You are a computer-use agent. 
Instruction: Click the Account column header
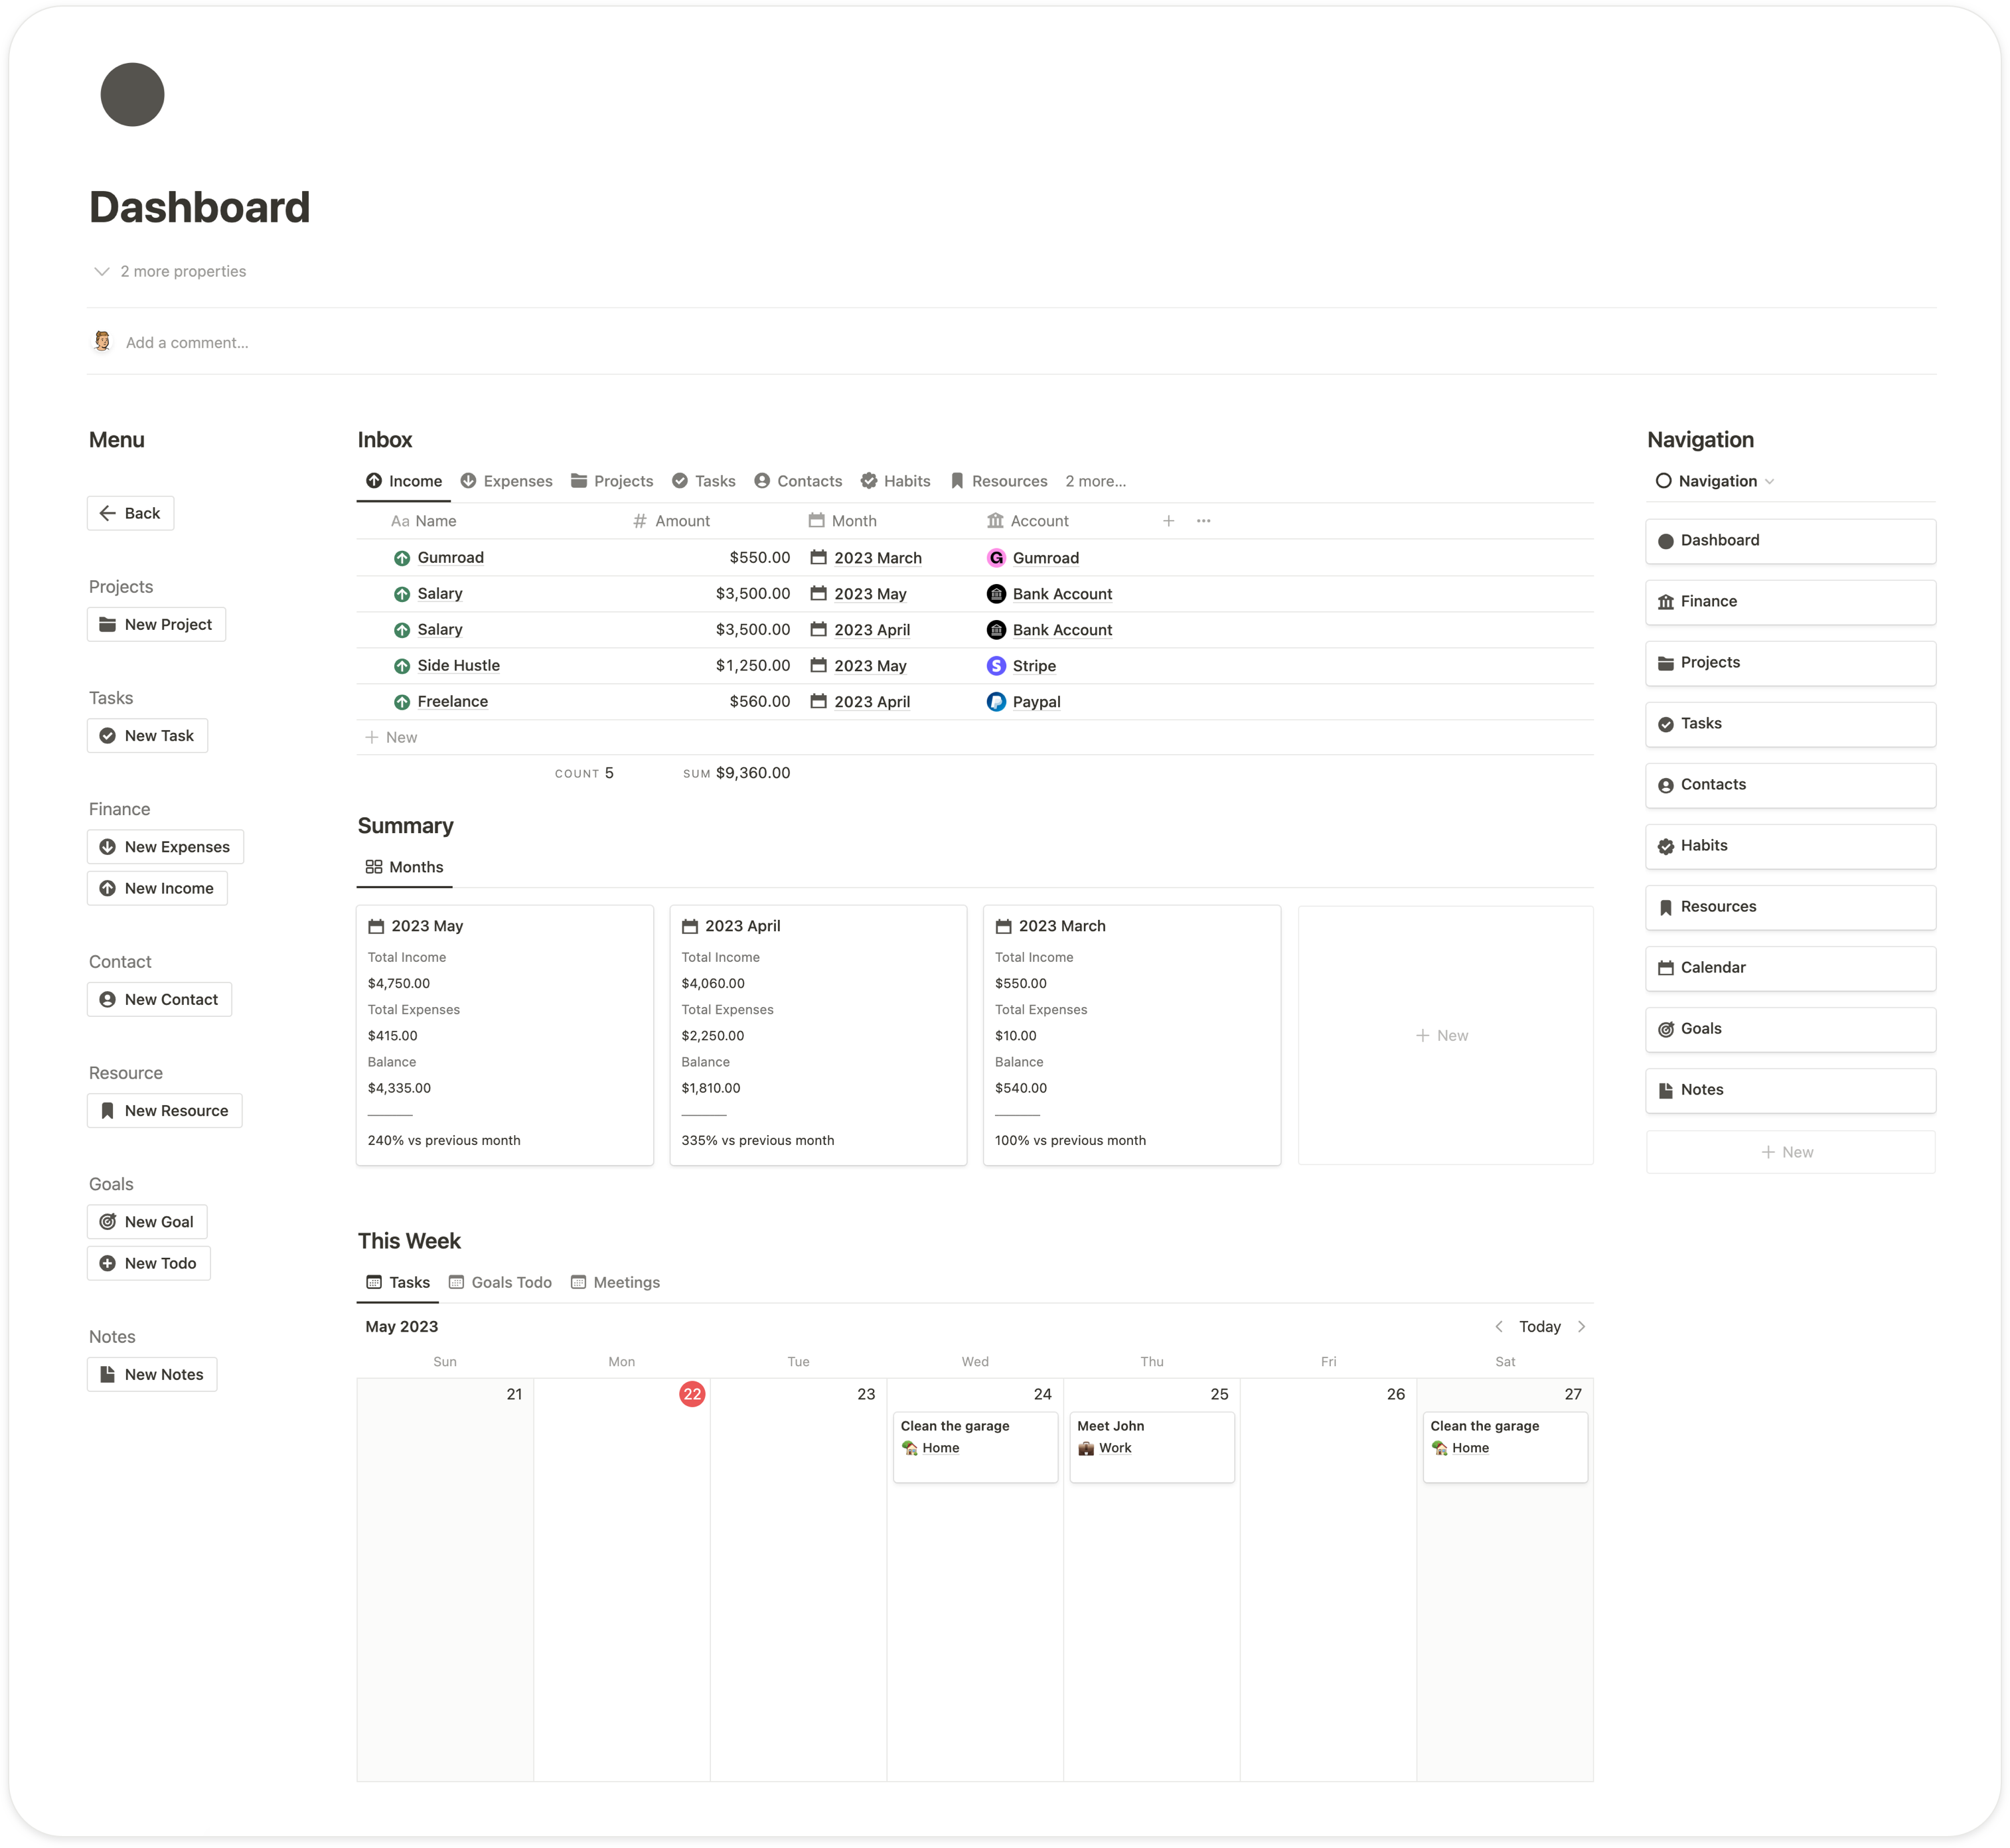click(x=1028, y=521)
